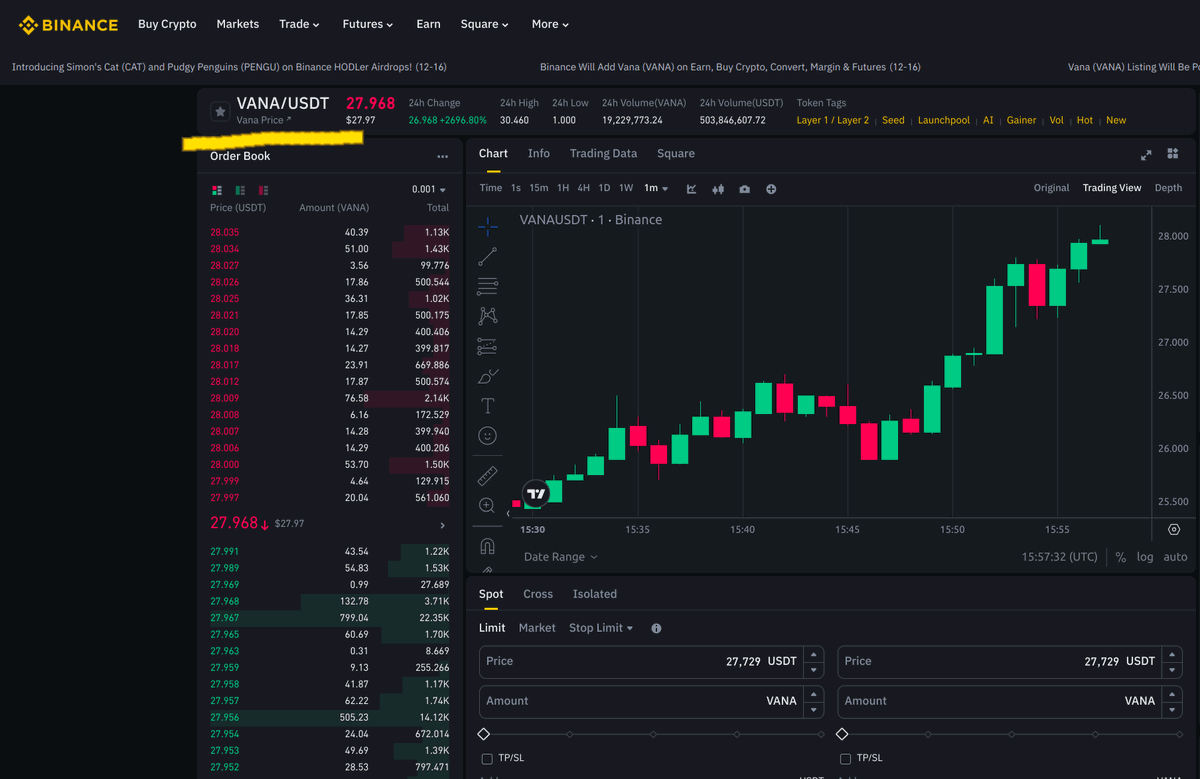
Task: Select the trend line drawing tool
Action: tap(487, 256)
